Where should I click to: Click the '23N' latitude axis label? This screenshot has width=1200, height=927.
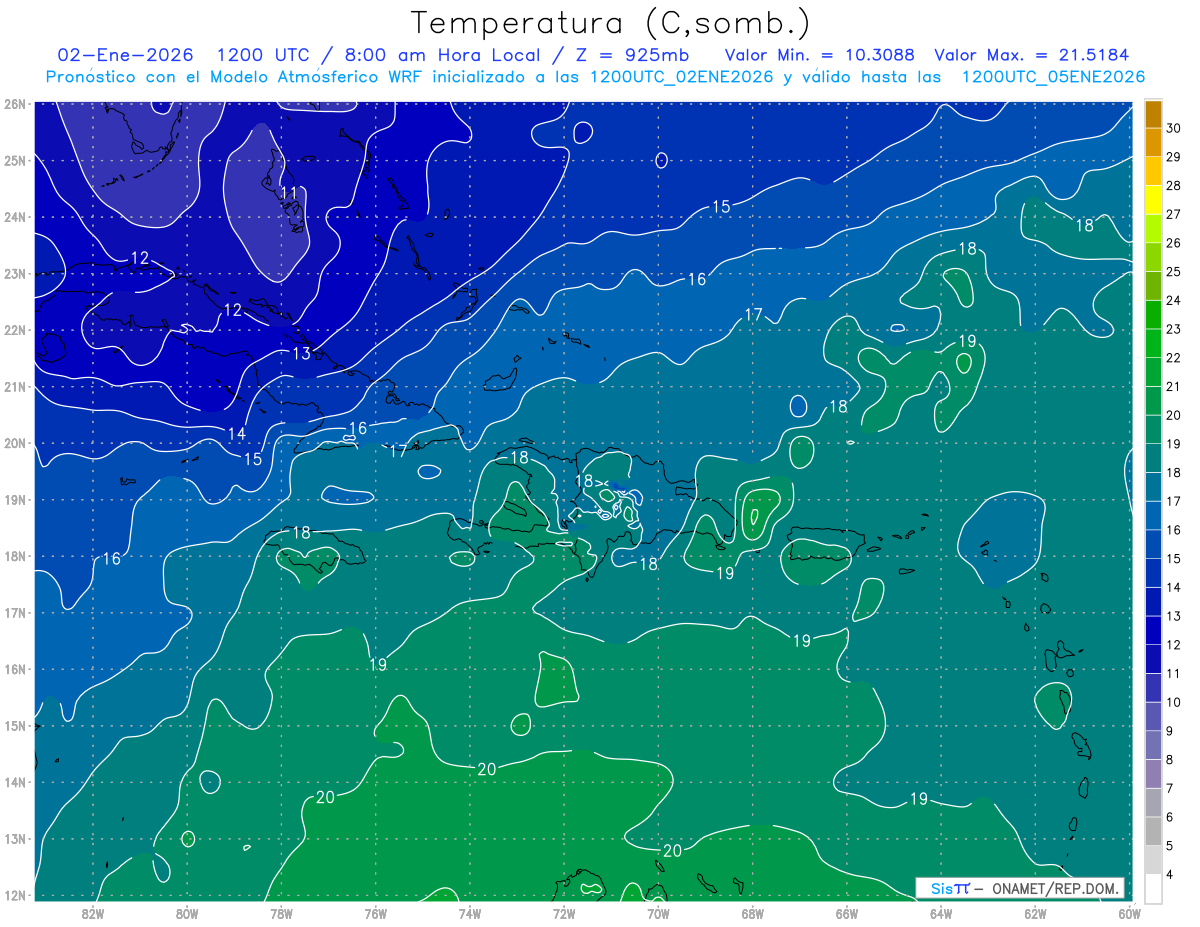[15, 274]
